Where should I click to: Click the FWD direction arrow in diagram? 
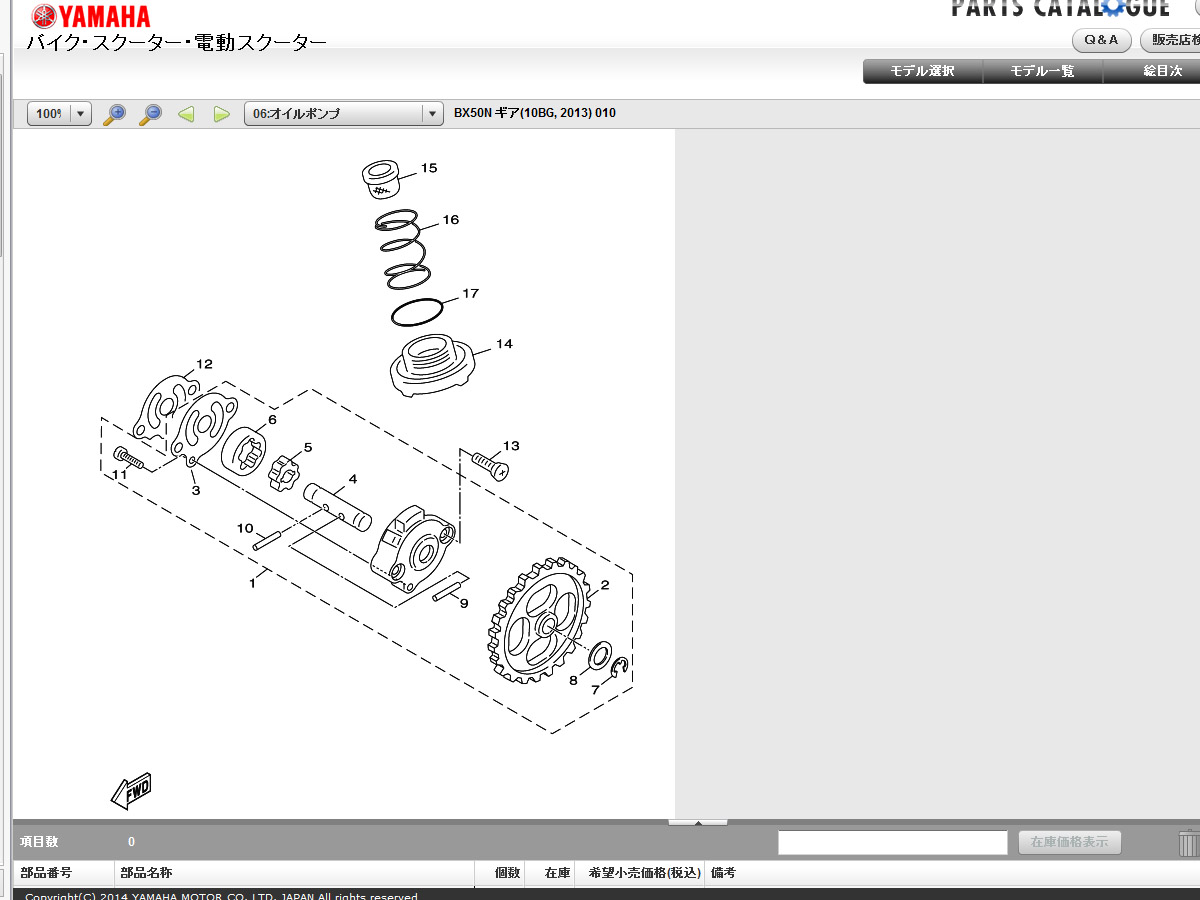pyautogui.click(x=131, y=790)
